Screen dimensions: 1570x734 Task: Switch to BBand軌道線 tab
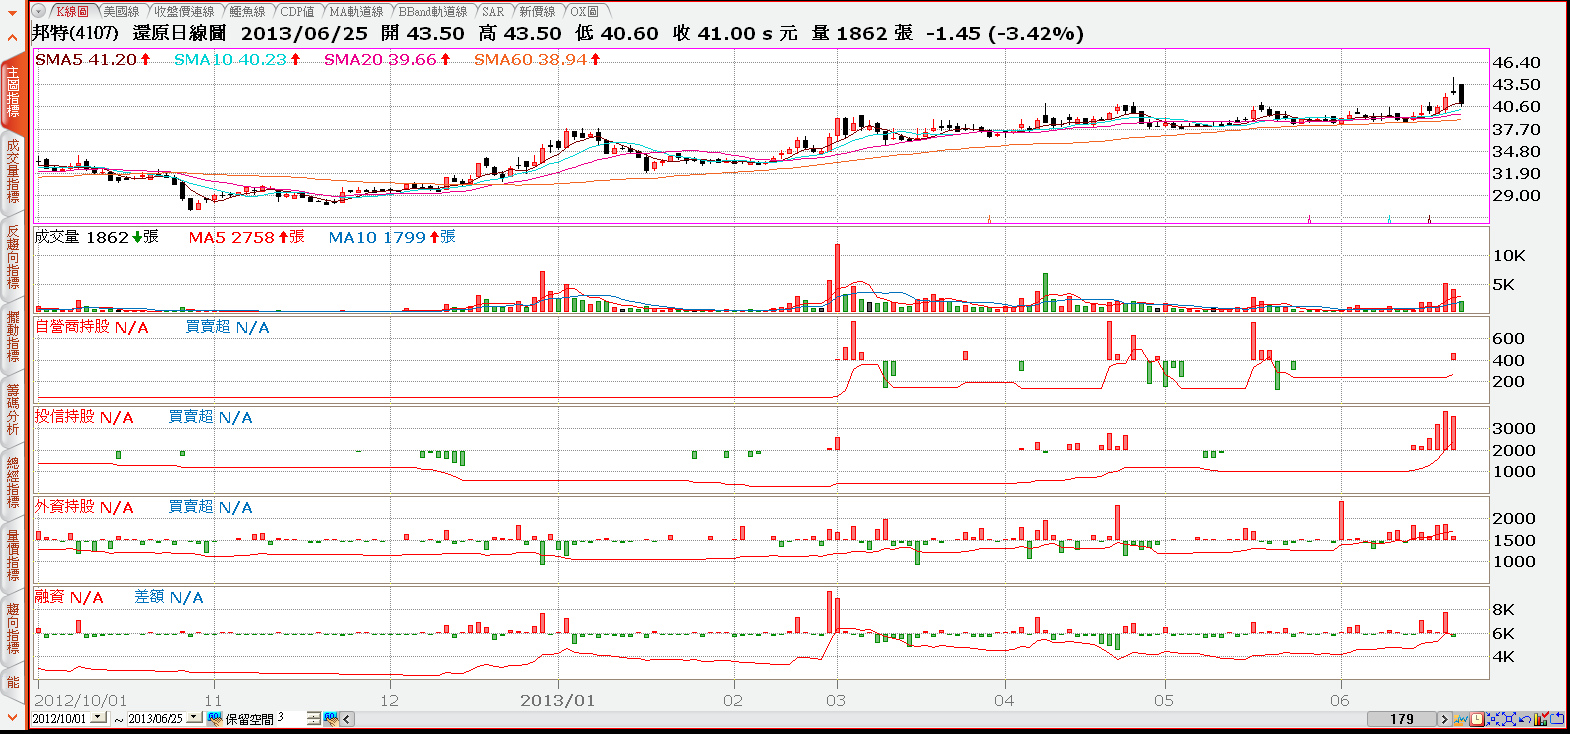coord(432,12)
